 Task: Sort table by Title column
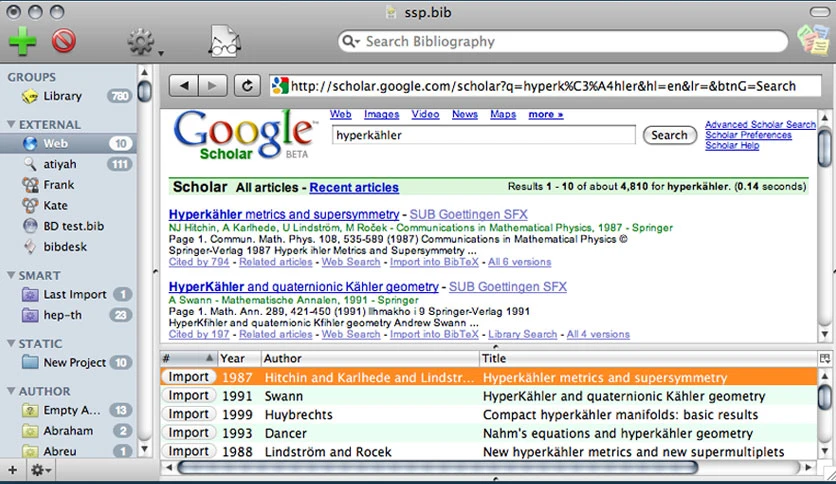(647, 358)
